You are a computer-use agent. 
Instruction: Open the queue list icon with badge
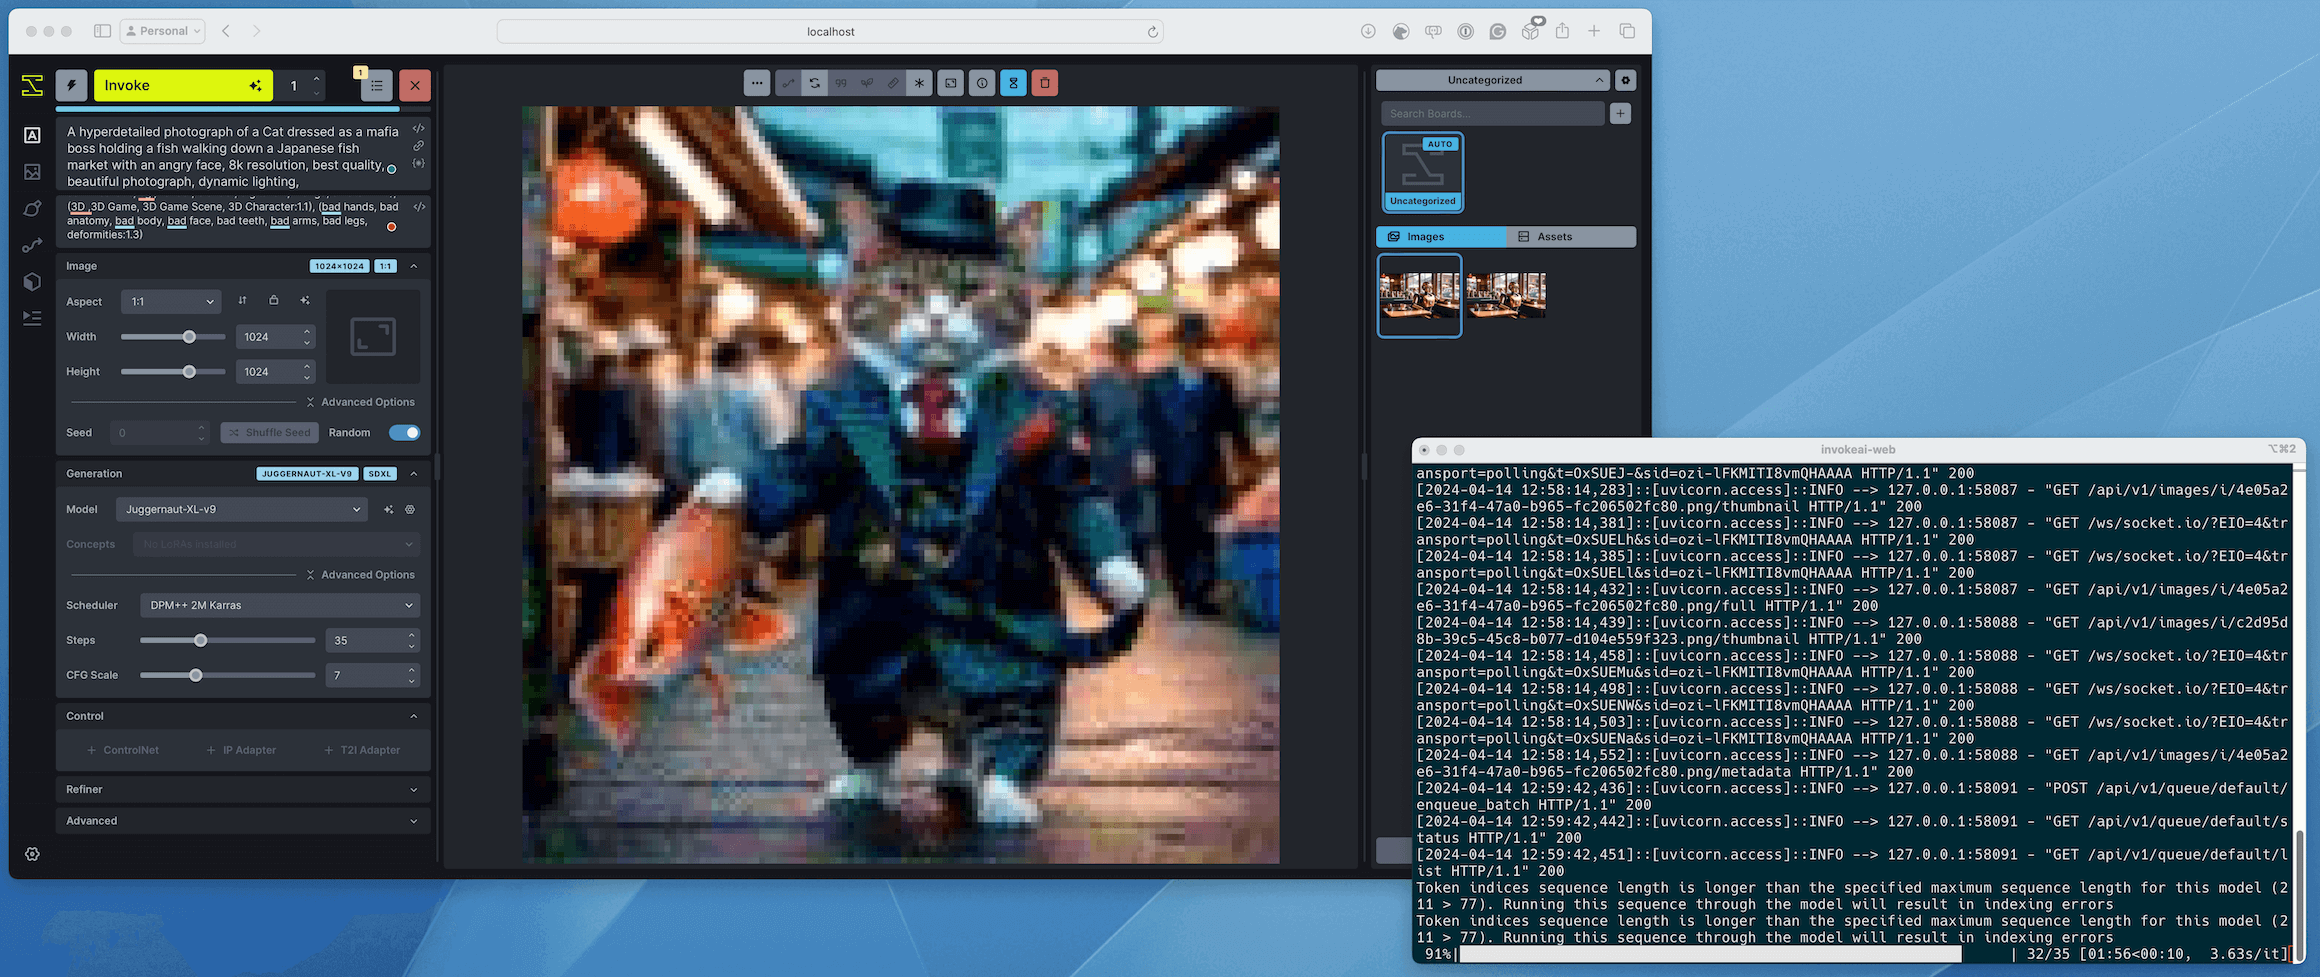click(376, 86)
